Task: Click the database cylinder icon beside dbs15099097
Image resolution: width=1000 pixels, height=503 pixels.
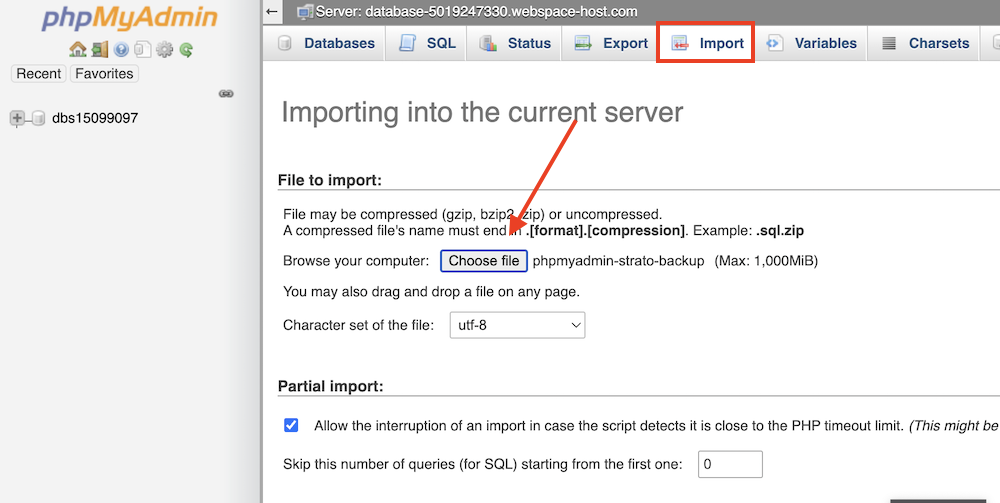Action: click(x=38, y=118)
